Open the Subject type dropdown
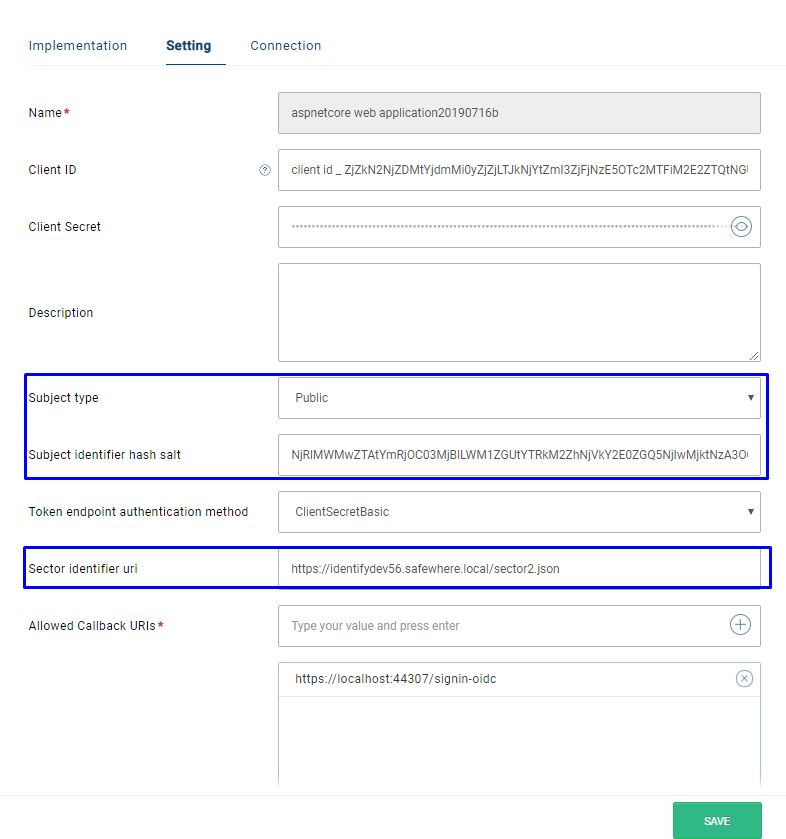This screenshot has width=786, height=839. (x=519, y=398)
